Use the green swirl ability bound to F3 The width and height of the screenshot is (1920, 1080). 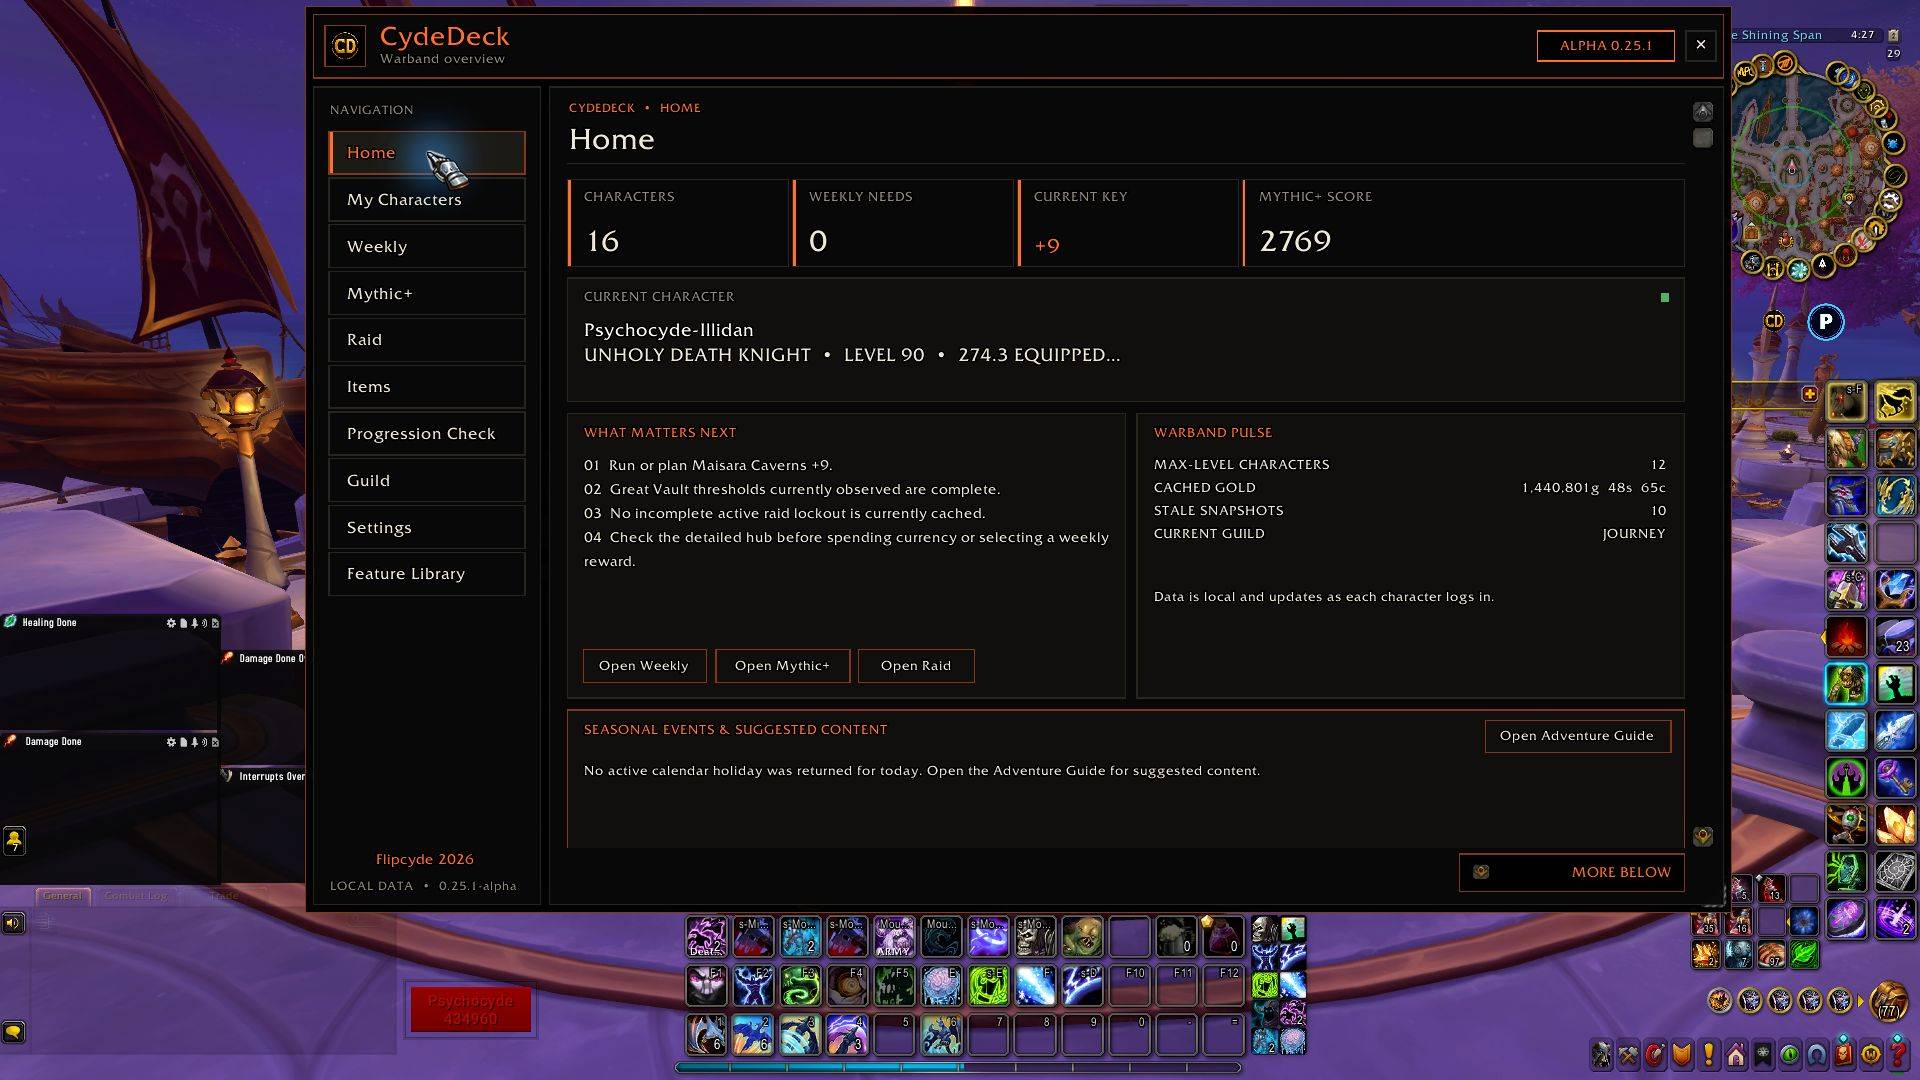tap(800, 985)
